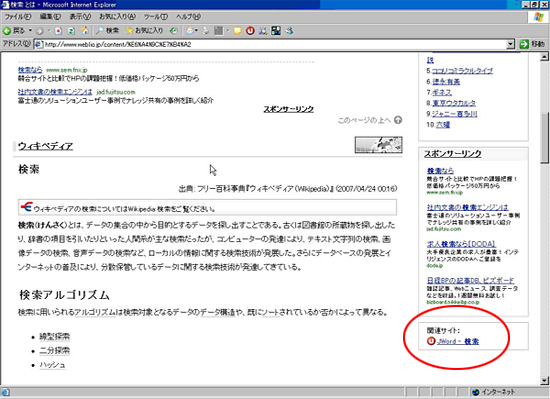
Task: Open ranking item 7 link
Action: coord(442,93)
